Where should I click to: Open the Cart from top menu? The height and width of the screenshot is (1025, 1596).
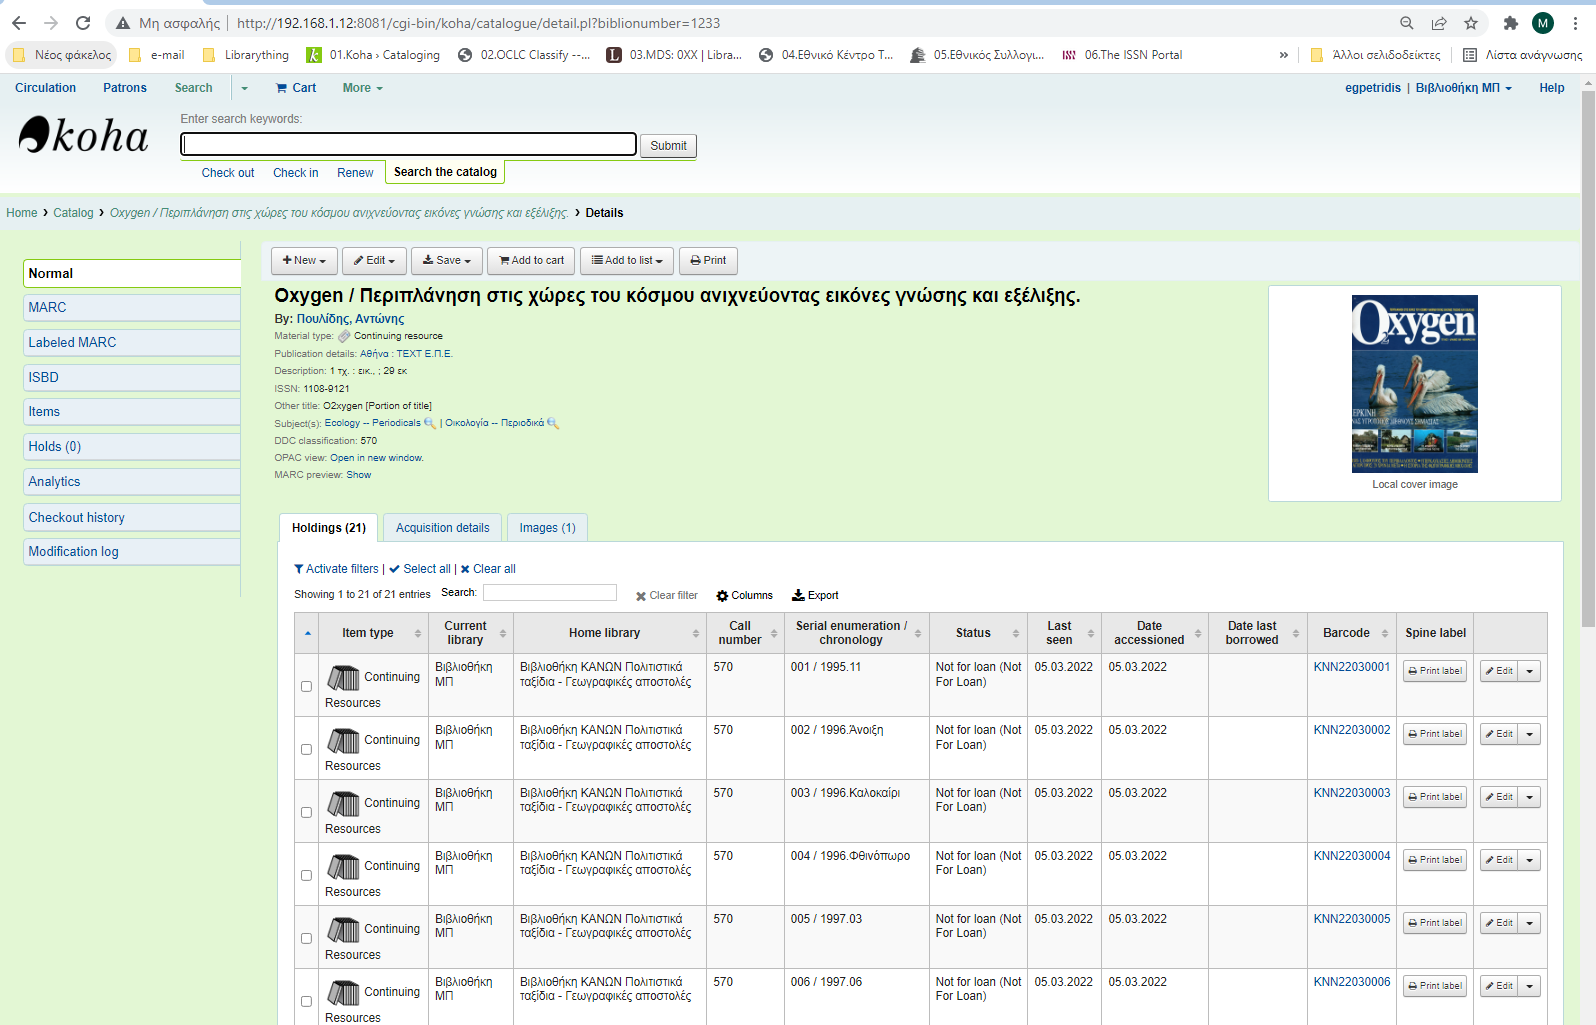point(296,88)
